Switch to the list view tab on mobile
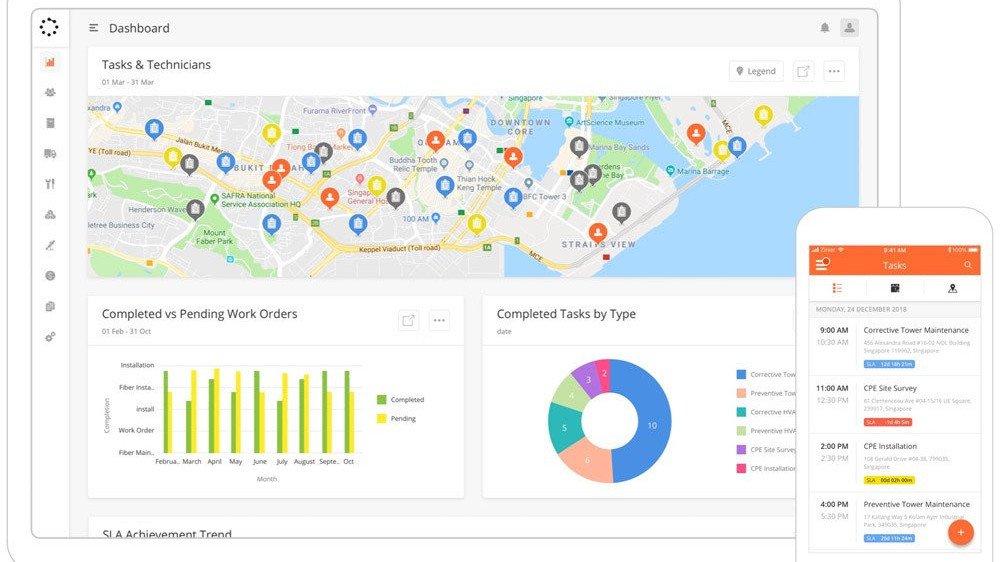This screenshot has width=1000, height=562. click(x=837, y=289)
